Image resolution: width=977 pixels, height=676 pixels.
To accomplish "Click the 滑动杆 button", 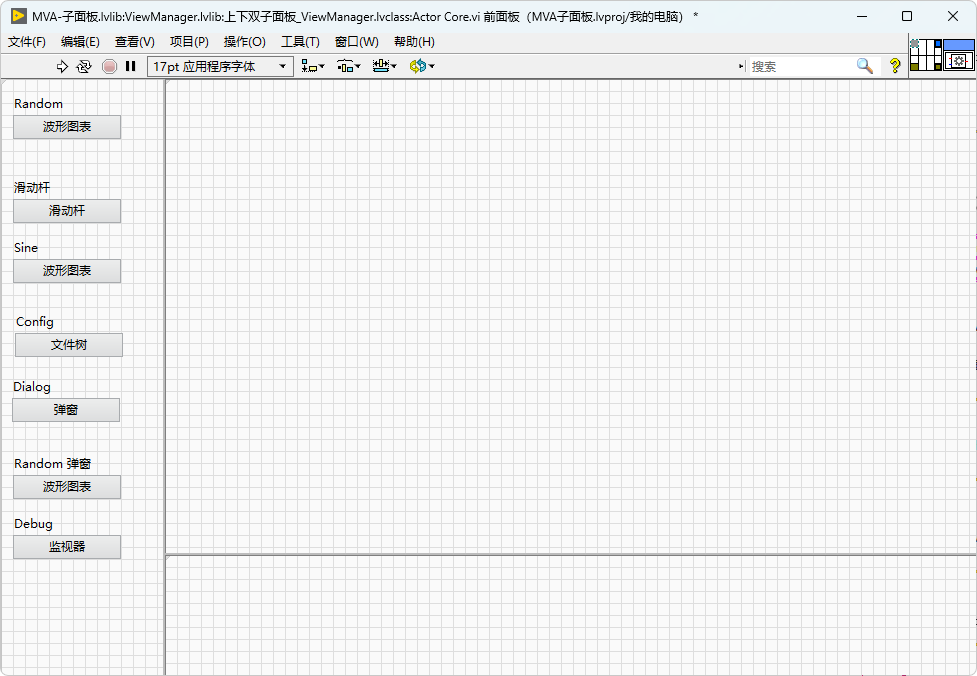I will (x=67, y=211).
